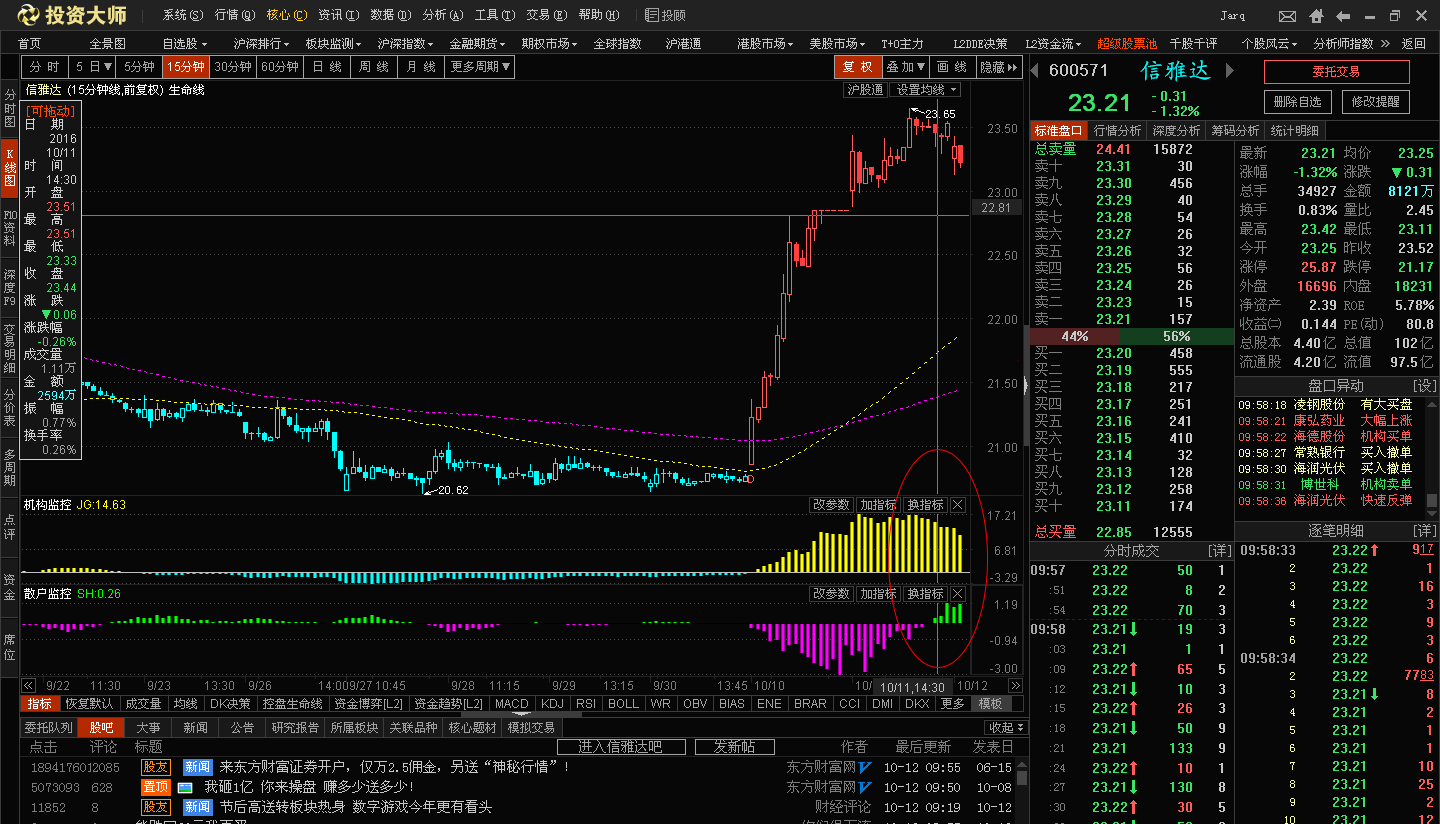Screen dimensions: 1440x824
Task: Open 沪深排行 dropdown in toolbar
Action: click(x=261, y=44)
